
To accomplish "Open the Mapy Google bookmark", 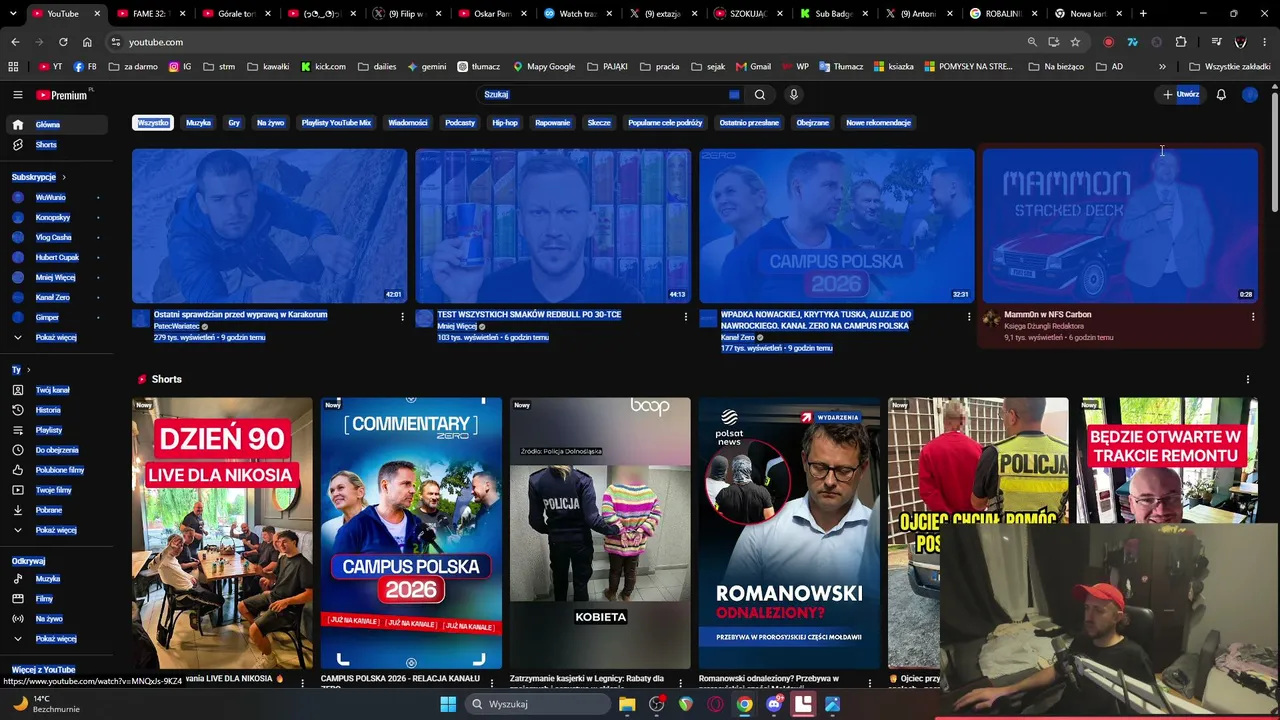I will pos(544,67).
